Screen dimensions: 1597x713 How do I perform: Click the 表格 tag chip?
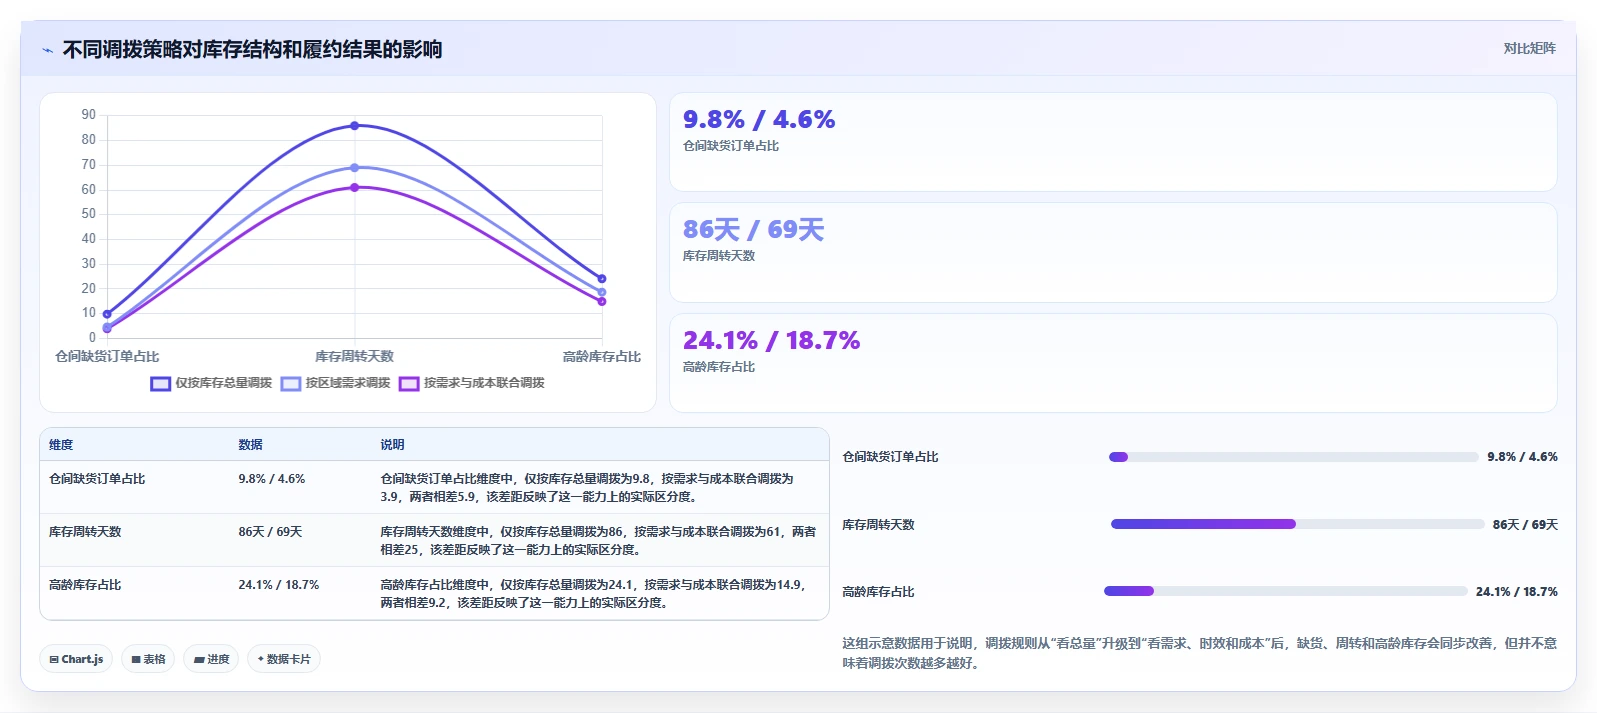[148, 659]
